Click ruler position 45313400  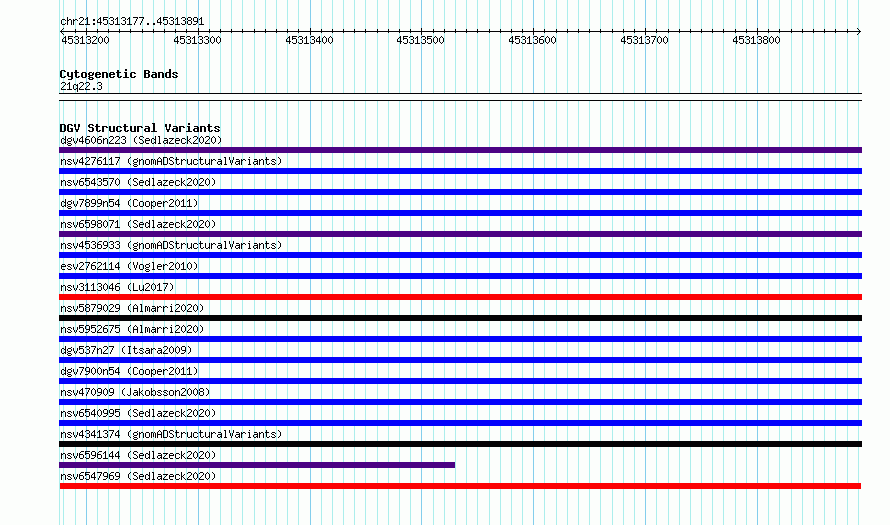[309, 40]
